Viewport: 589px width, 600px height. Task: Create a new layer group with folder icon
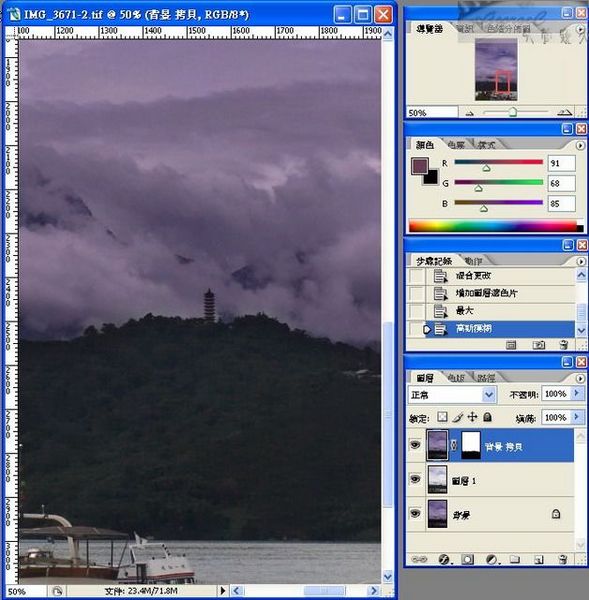coord(515,559)
